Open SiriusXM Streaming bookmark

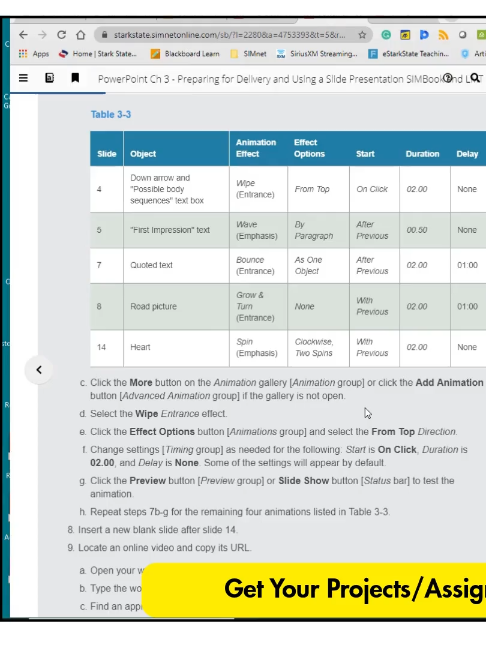(317, 54)
